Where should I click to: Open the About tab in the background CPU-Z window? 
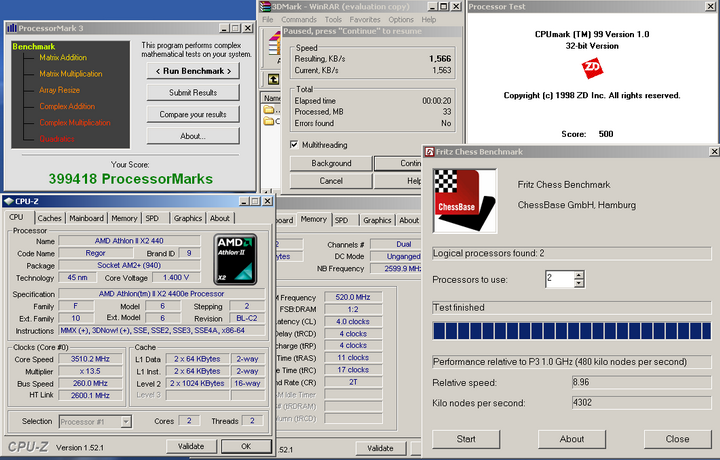click(409, 220)
